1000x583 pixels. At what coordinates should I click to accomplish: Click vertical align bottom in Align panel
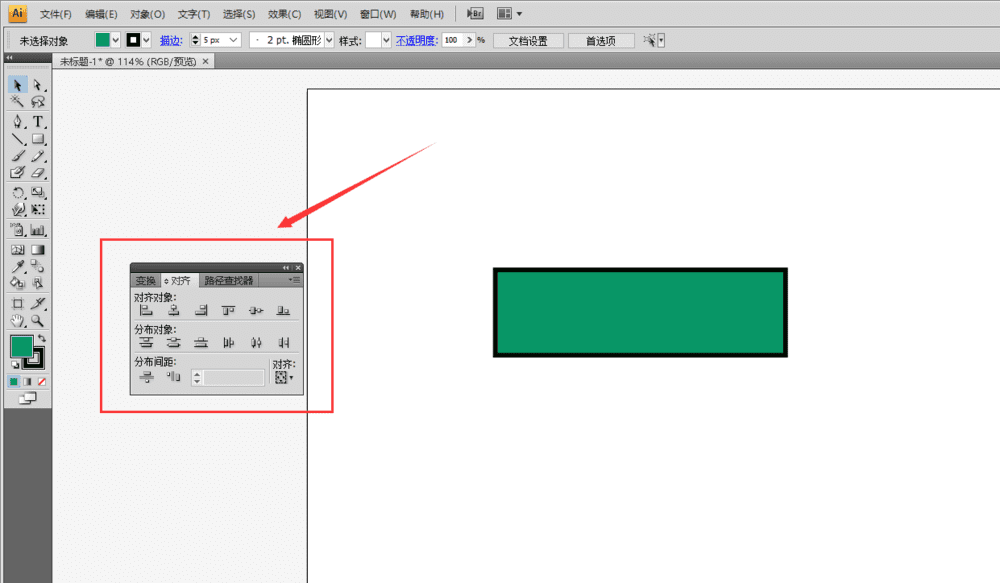pos(283,311)
